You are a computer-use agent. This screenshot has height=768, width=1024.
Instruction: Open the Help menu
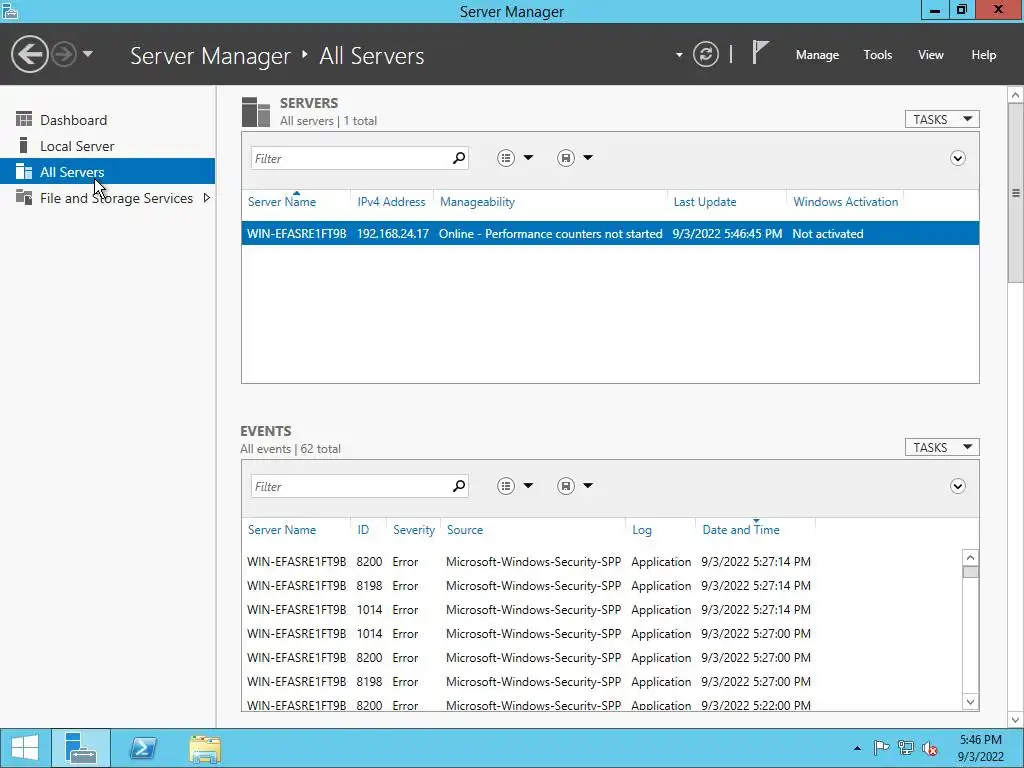point(984,55)
